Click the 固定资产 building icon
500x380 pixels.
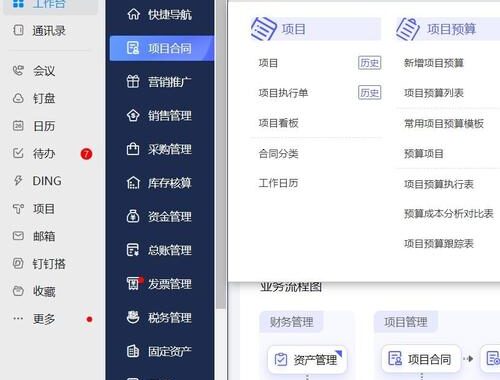[x=133, y=351]
